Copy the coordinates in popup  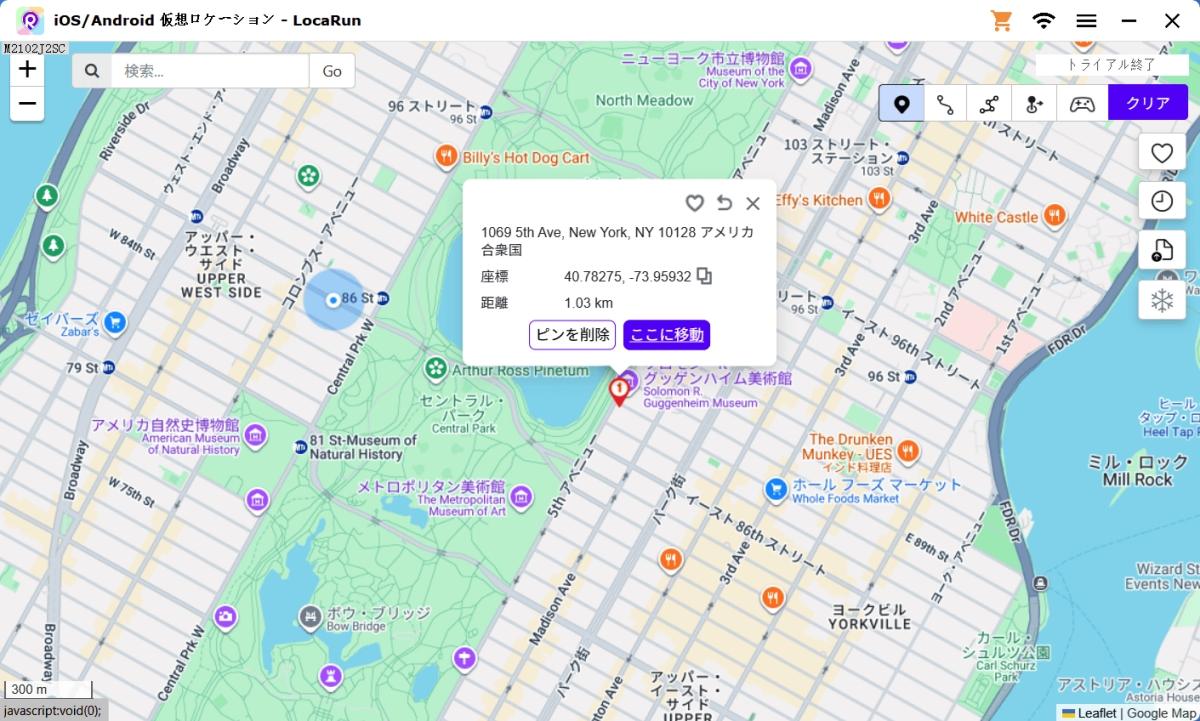point(705,276)
